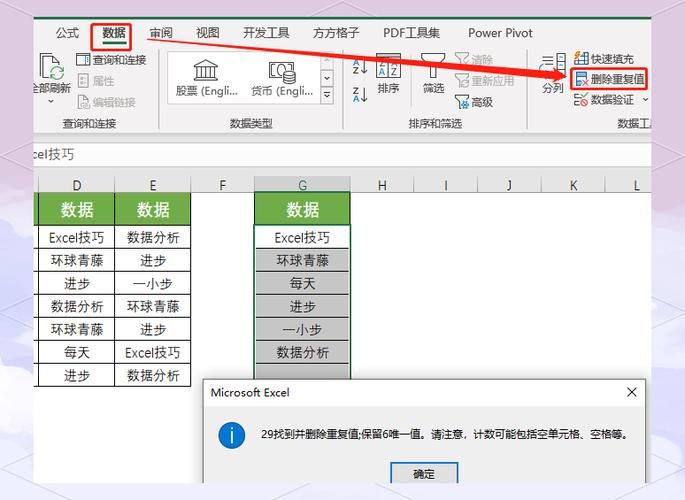
Task: Expand the 数据验证 dropdown arrow
Action: pyautogui.click(x=645, y=100)
